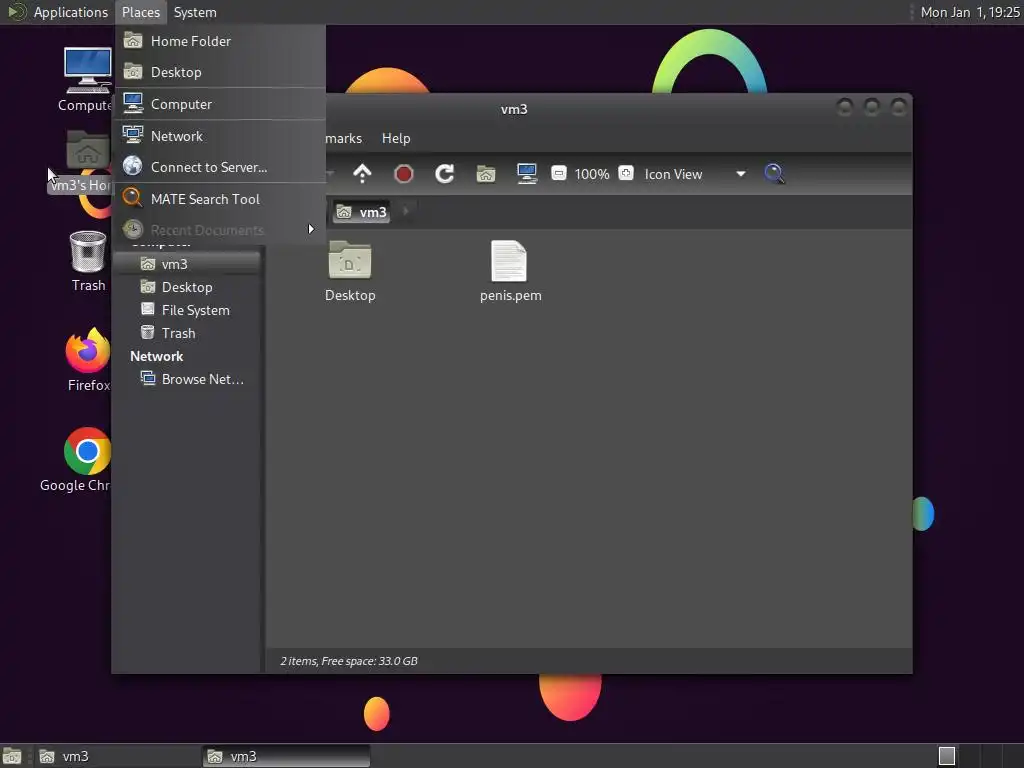This screenshot has height=768, width=1024.
Task: Click the Computer desktop icon
Action: point(87,79)
